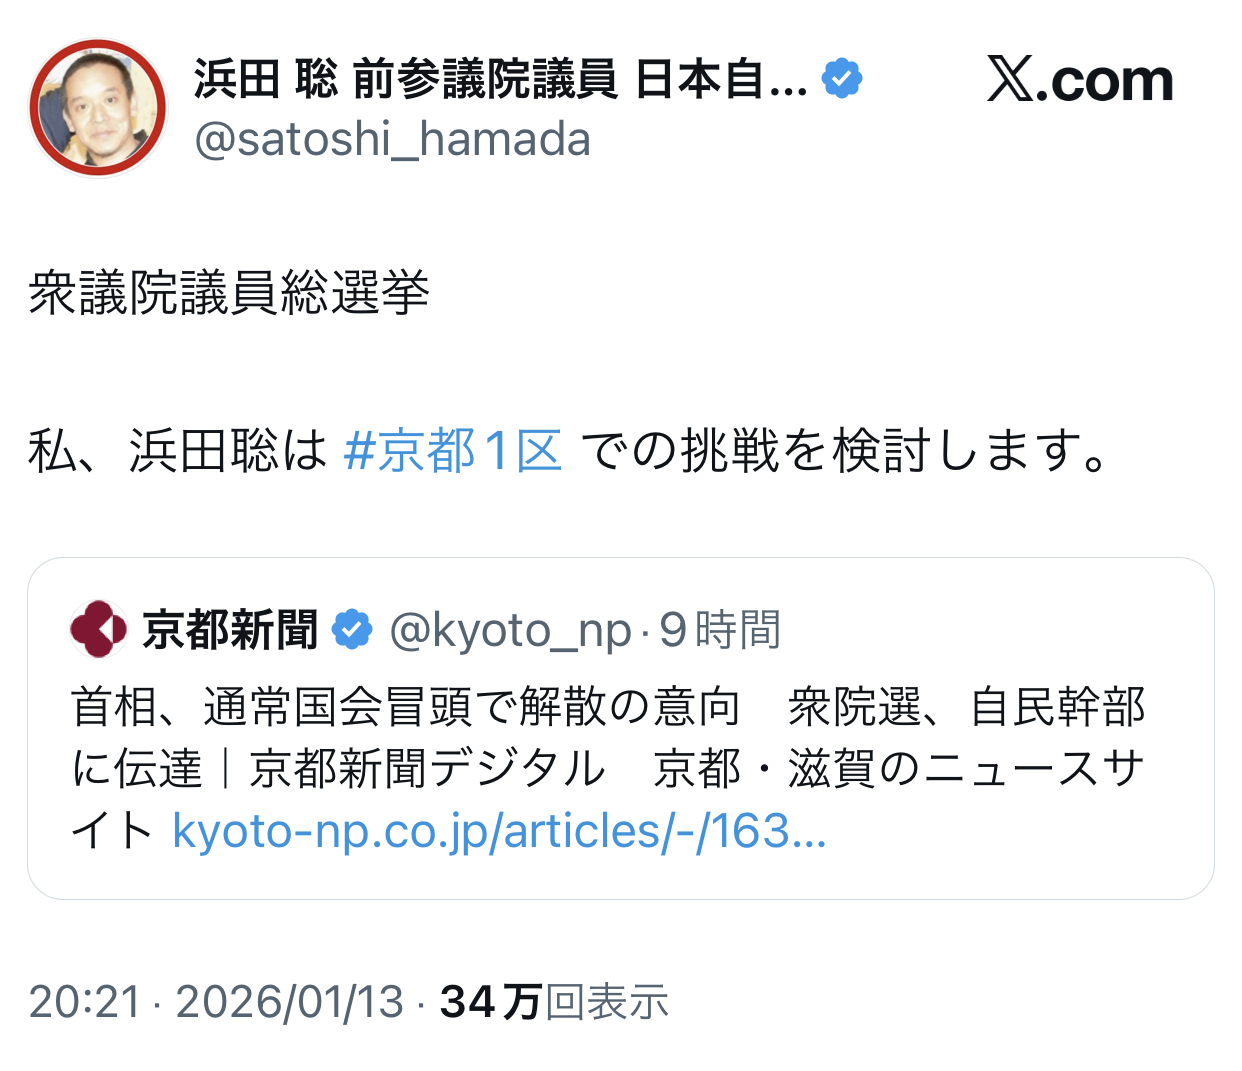Open the quoted post headline 首相、通常国会冒頭で解散の意向

pos(405,708)
